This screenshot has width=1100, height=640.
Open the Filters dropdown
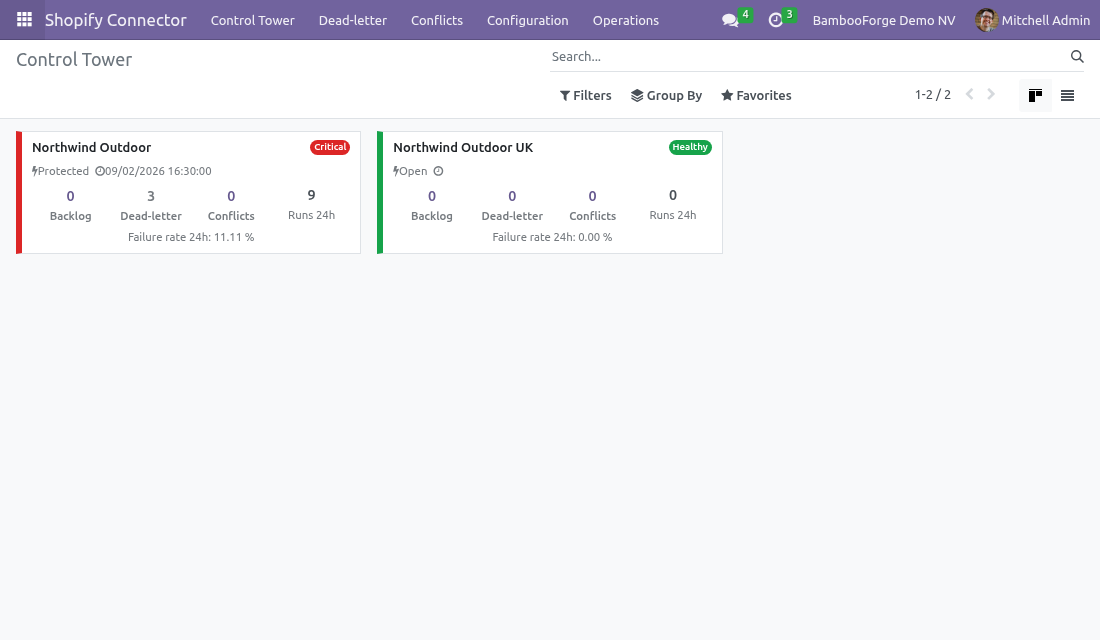coord(585,95)
